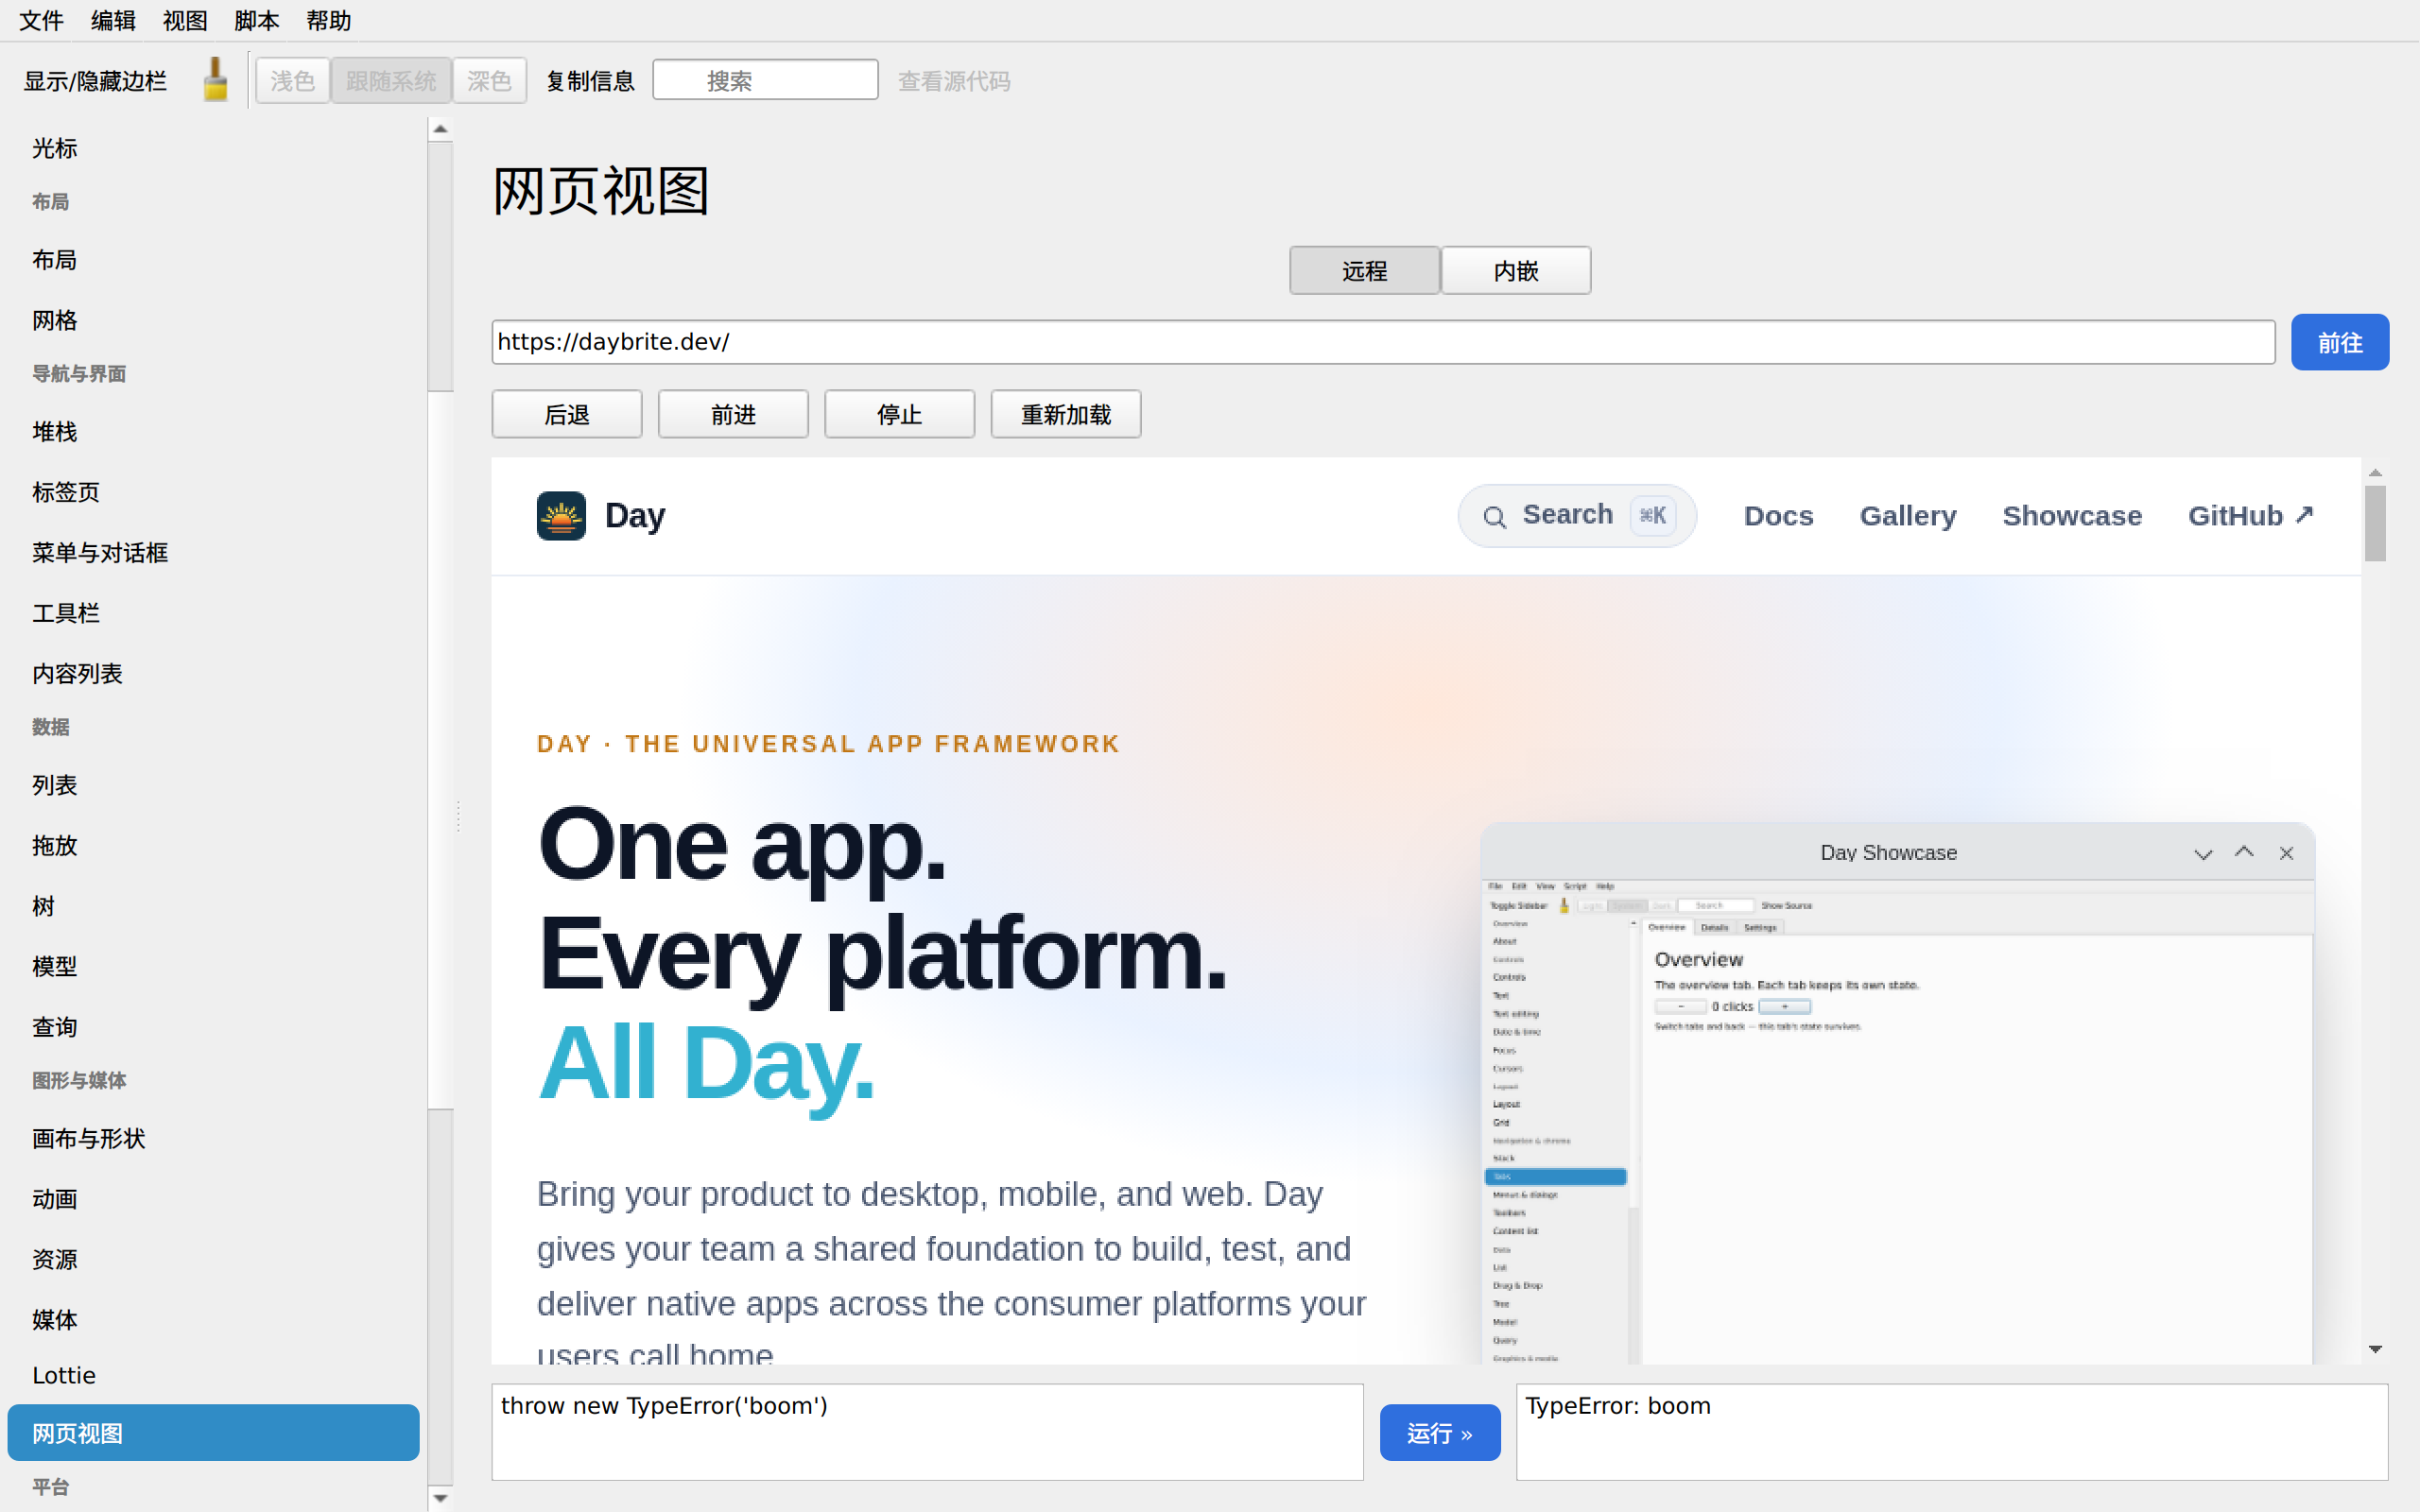Select 模型 in the sidebar
2420x1512 pixels.
[x=213, y=967]
